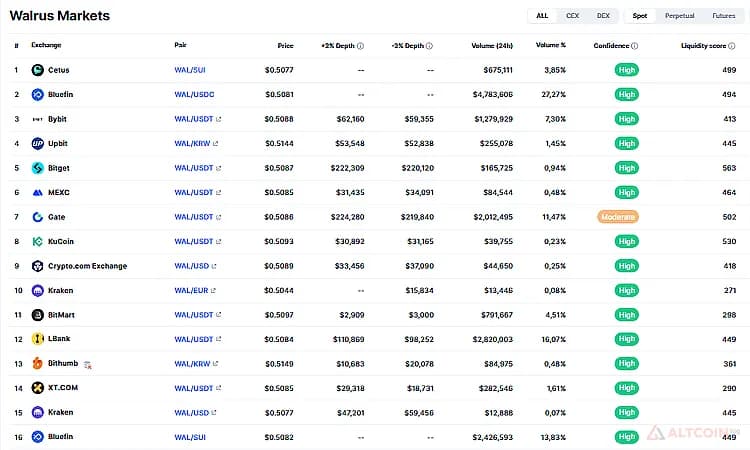Switch to the DEX filter tab
The image size is (750, 450).
pyautogui.click(x=603, y=16)
